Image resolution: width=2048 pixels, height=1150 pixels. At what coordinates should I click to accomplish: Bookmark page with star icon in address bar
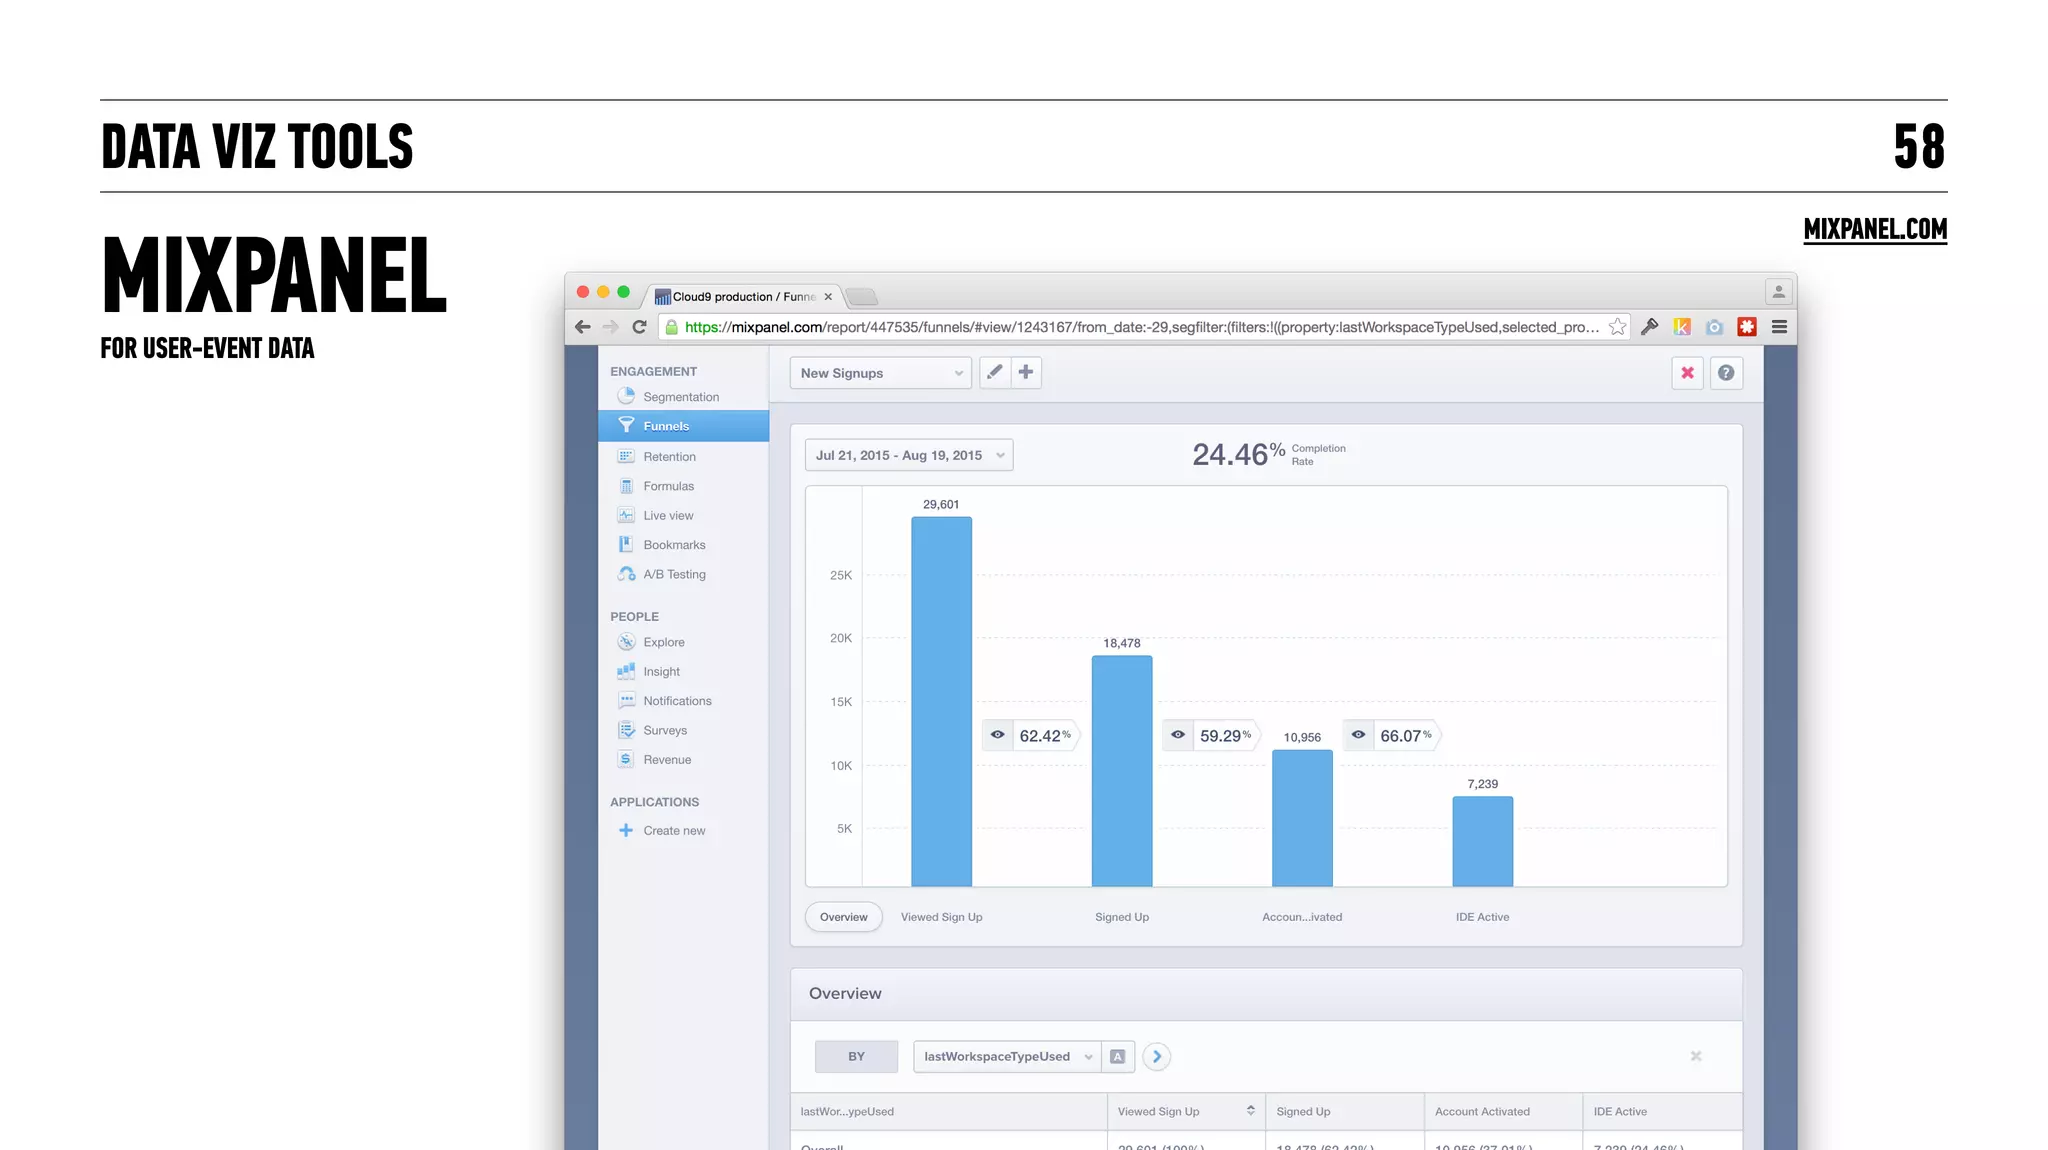(1617, 327)
